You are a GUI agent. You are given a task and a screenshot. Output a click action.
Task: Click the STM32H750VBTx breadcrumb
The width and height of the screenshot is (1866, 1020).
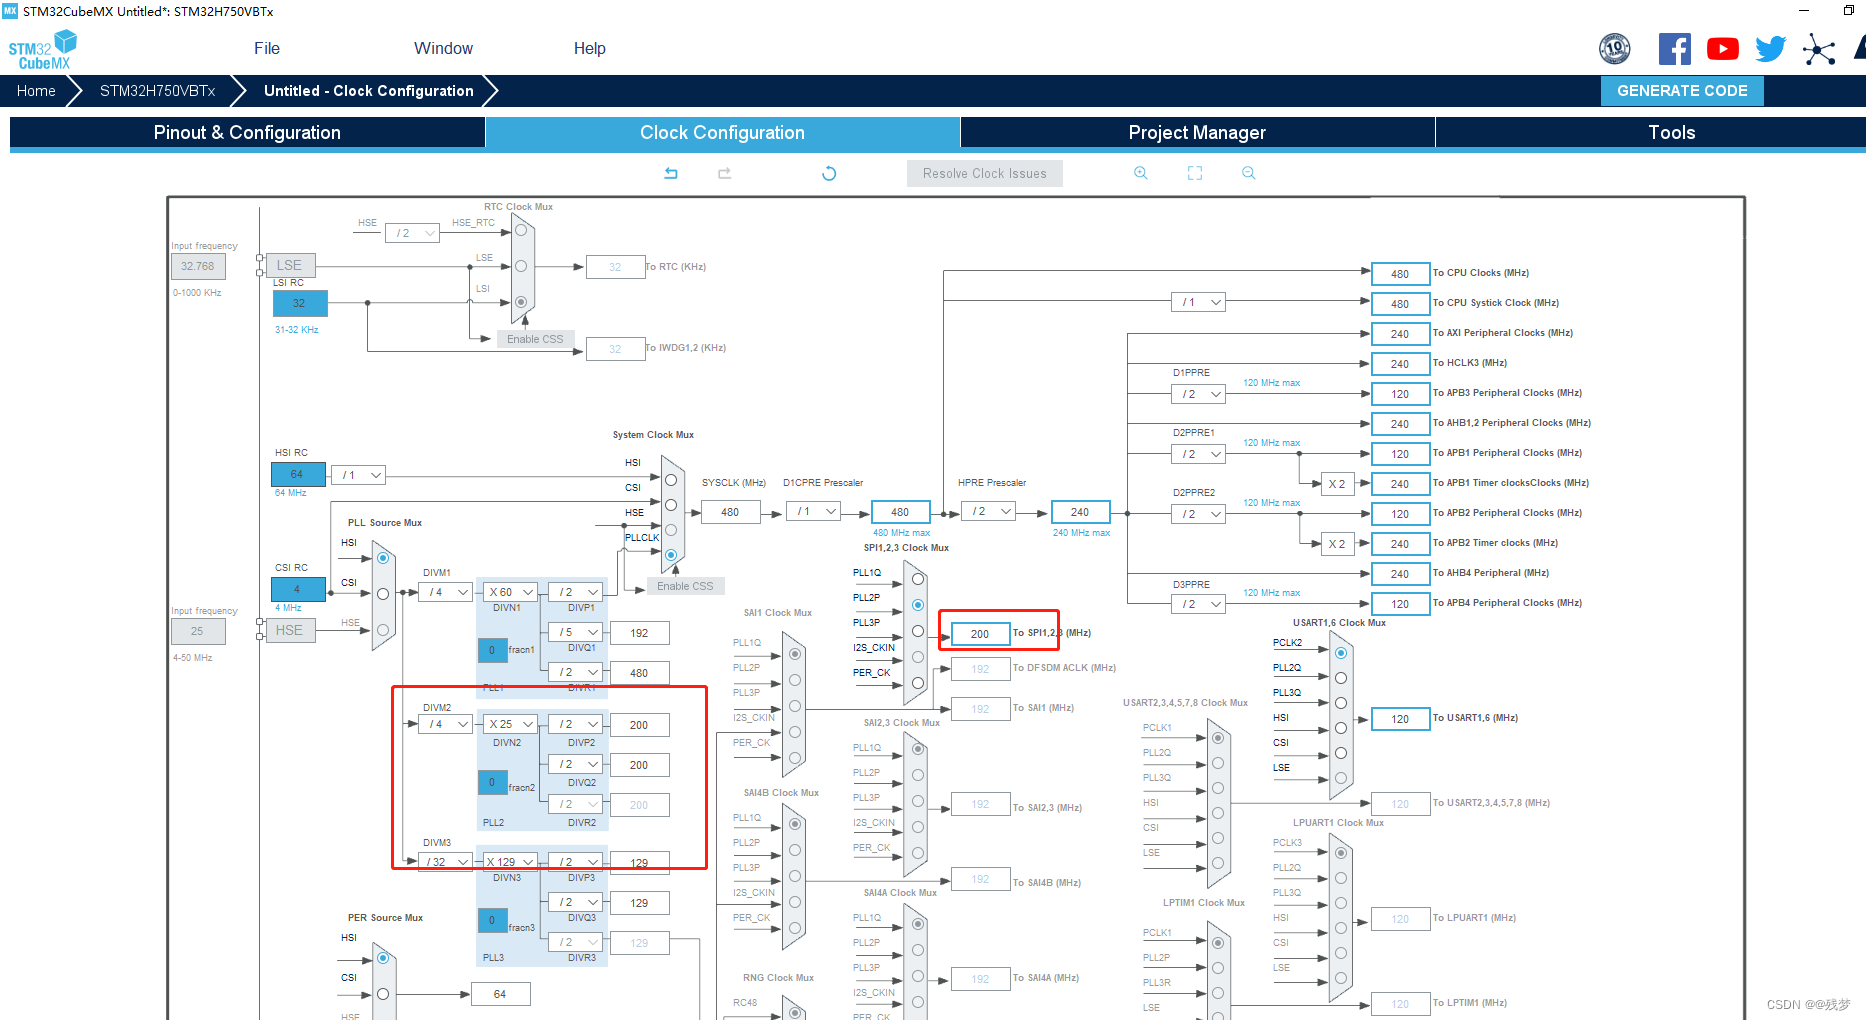click(157, 91)
